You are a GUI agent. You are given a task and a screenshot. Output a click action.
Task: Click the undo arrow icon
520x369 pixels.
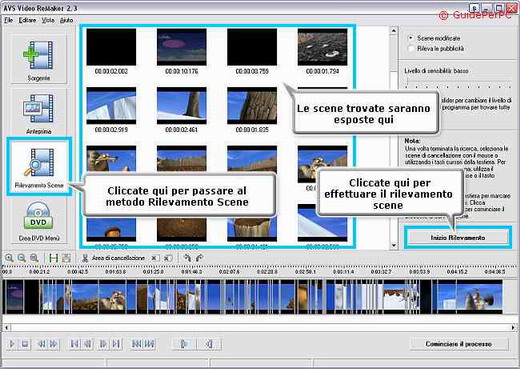pos(187,258)
